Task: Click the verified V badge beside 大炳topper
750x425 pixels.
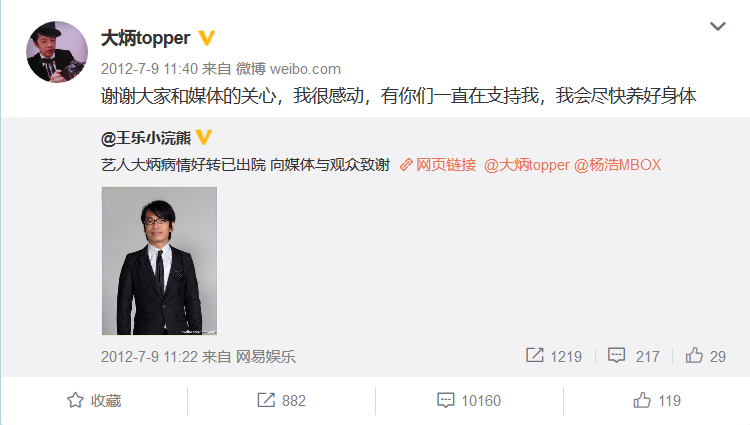Action: point(207,38)
